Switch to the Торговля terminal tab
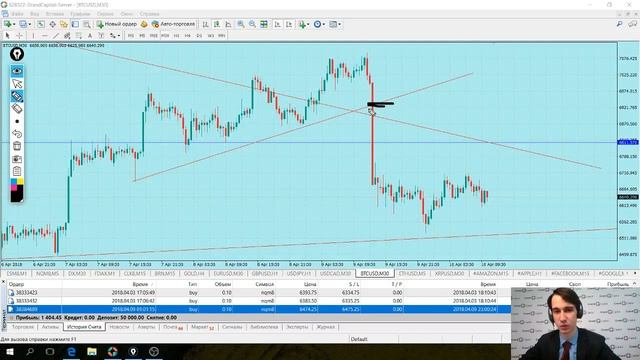640x360 pixels. click(23, 327)
